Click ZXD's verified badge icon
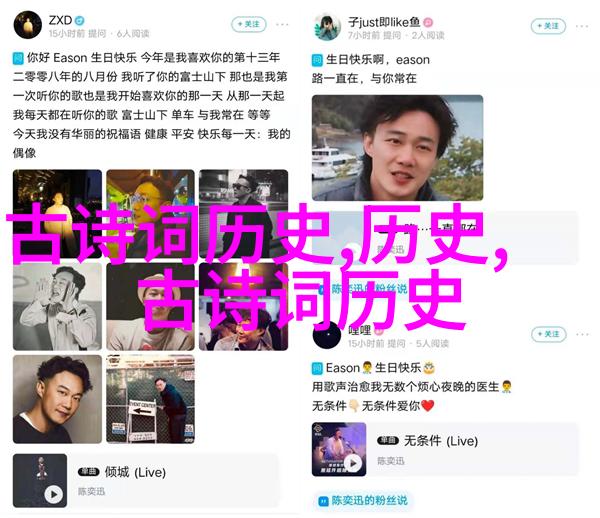 point(80,20)
